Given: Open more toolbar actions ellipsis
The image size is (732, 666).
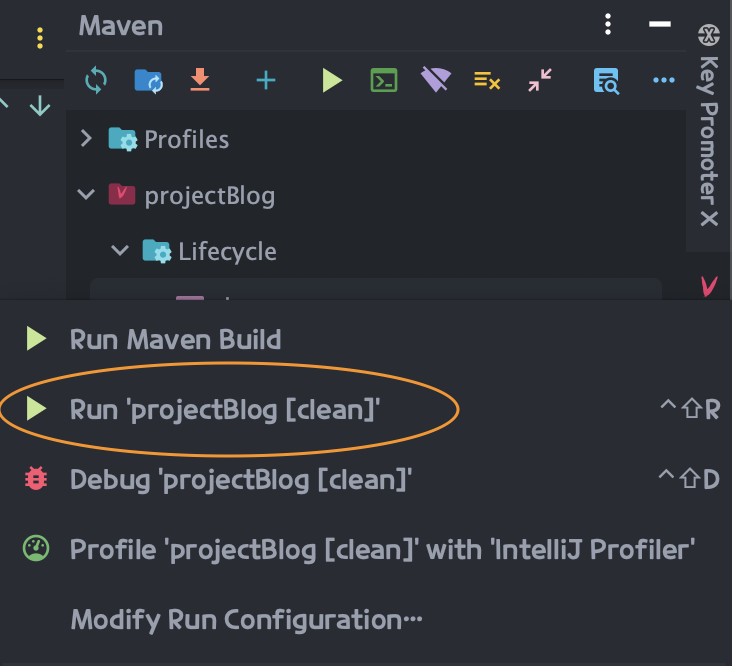Looking at the screenshot, I should click(663, 80).
